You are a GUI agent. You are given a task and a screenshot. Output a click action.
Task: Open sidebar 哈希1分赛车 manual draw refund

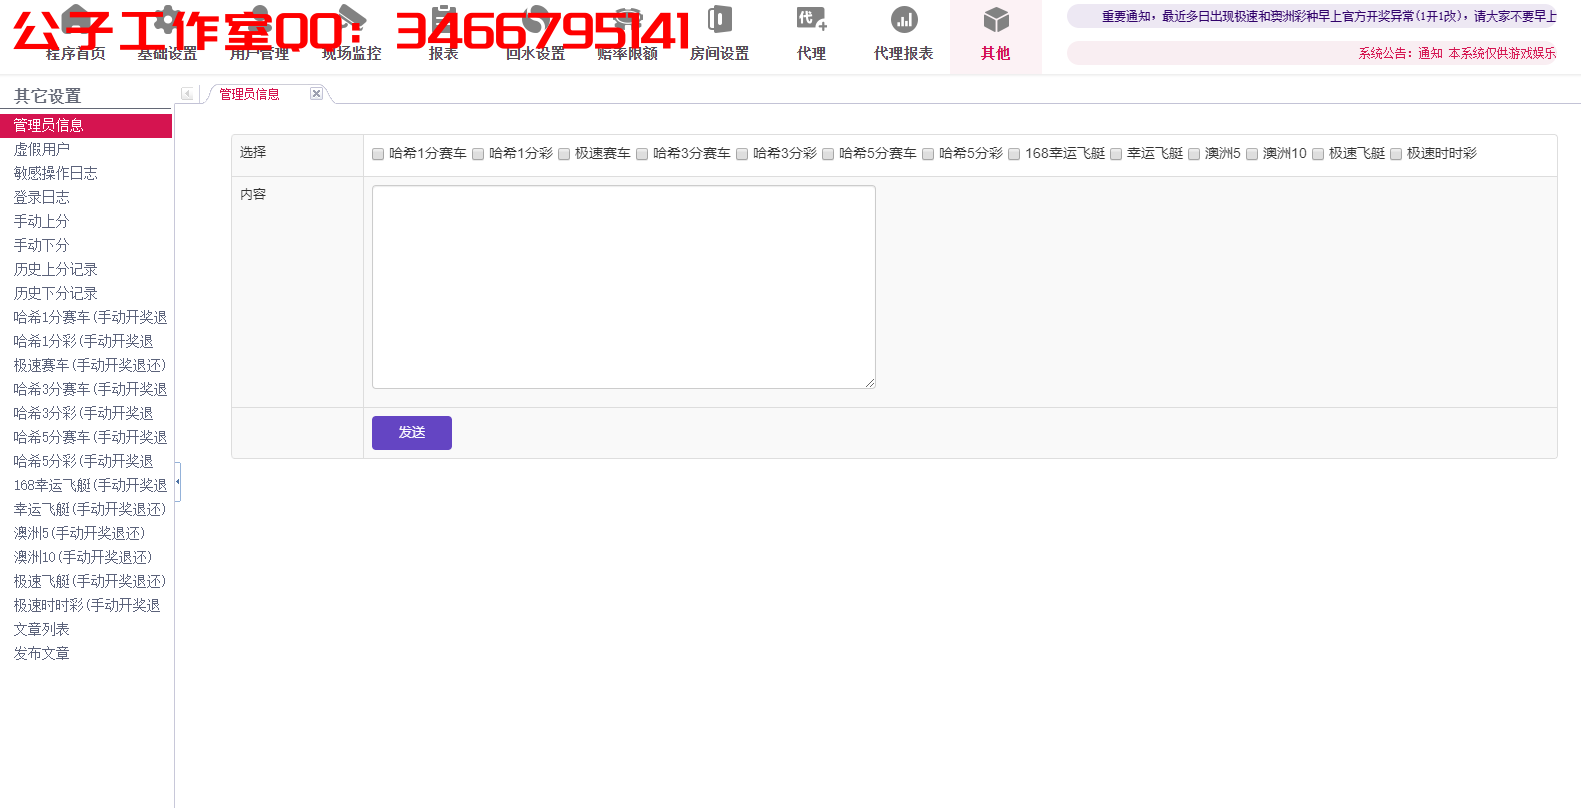(90, 317)
